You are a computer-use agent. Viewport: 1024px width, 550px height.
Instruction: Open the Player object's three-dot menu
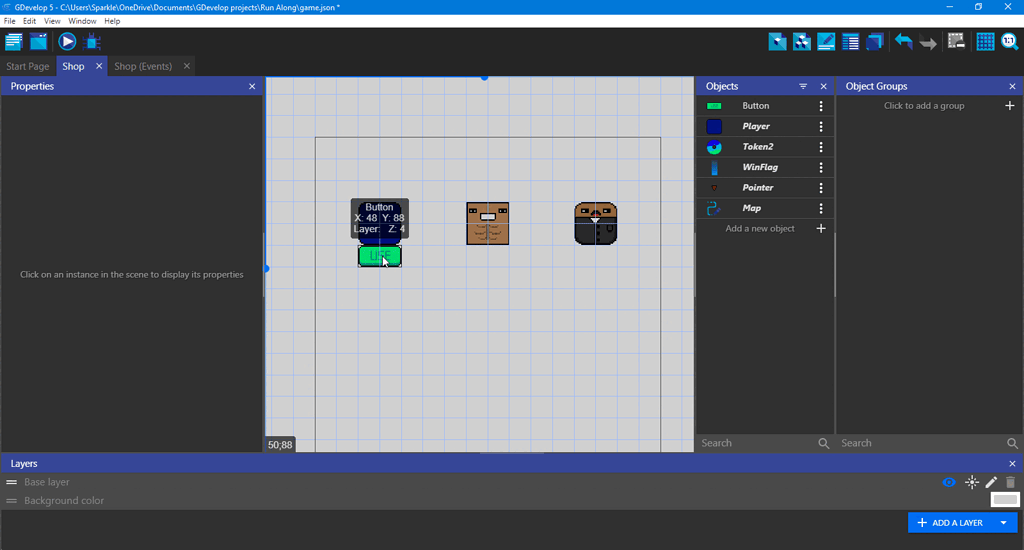[821, 126]
